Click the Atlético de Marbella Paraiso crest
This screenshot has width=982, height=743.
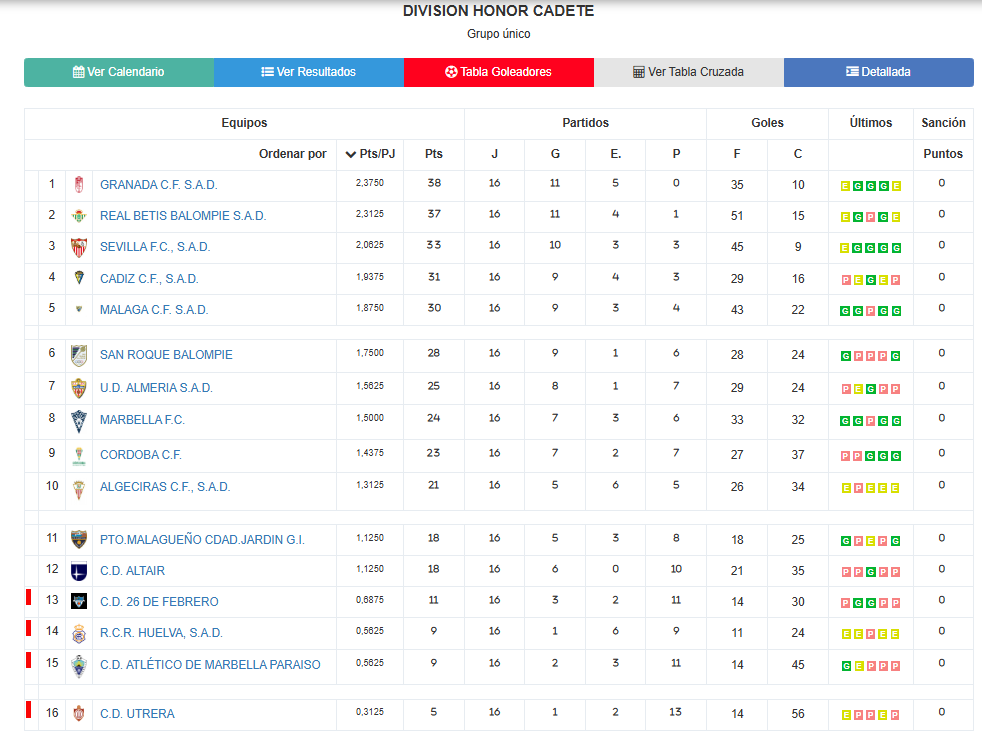(79, 666)
